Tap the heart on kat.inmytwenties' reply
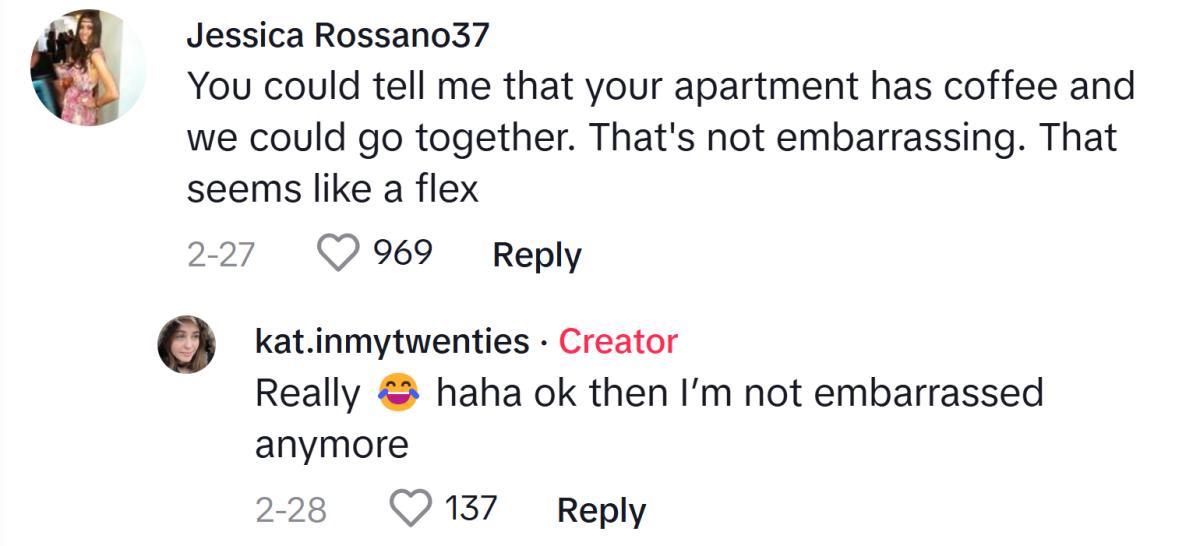The height and width of the screenshot is (546, 1200). 410,510
